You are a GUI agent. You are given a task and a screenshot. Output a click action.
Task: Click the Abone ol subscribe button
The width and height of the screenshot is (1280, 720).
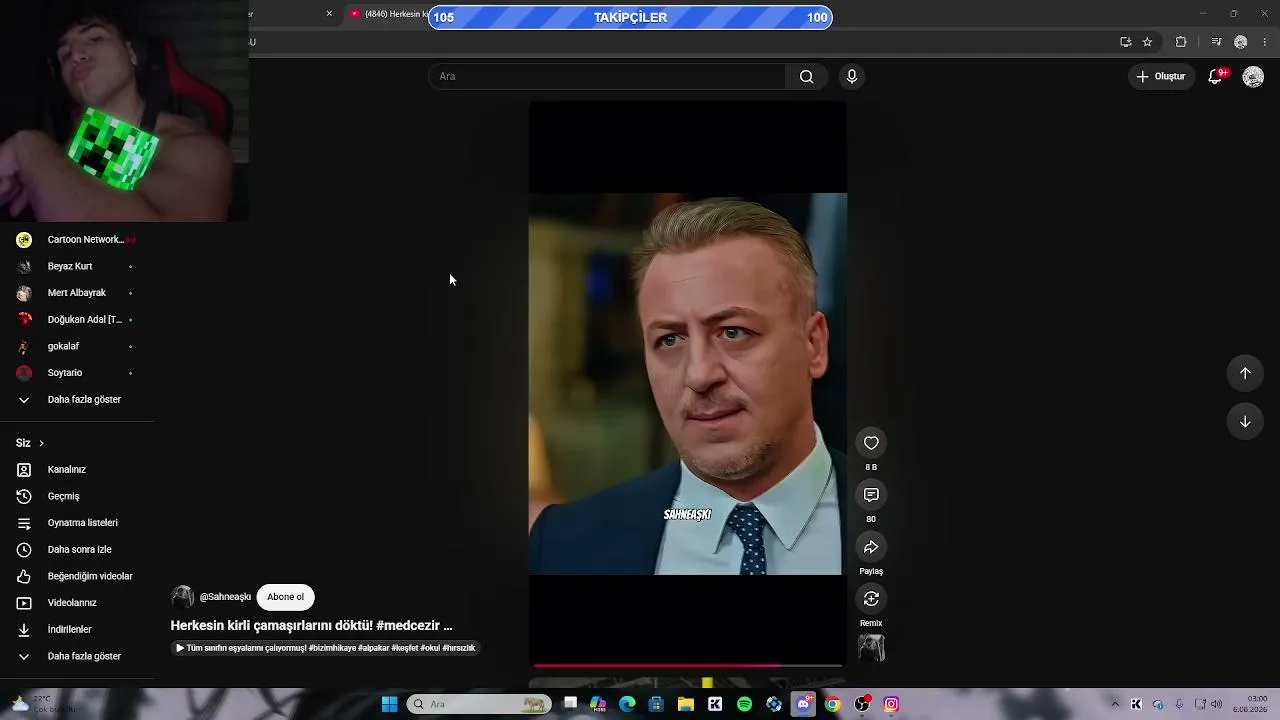click(x=285, y=597)
